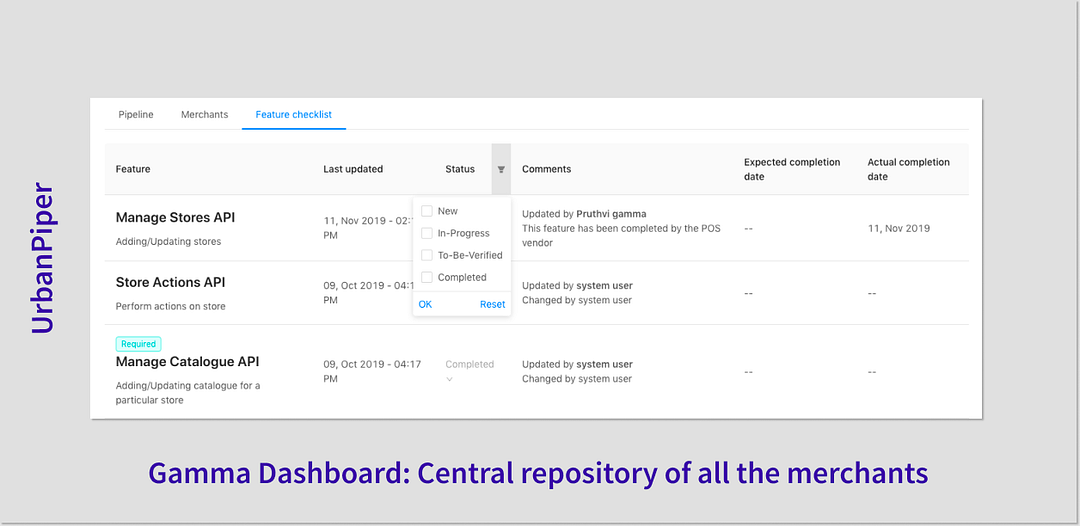Reset the status filter
Screen dimensions: 1080x526
coord(492,304)
